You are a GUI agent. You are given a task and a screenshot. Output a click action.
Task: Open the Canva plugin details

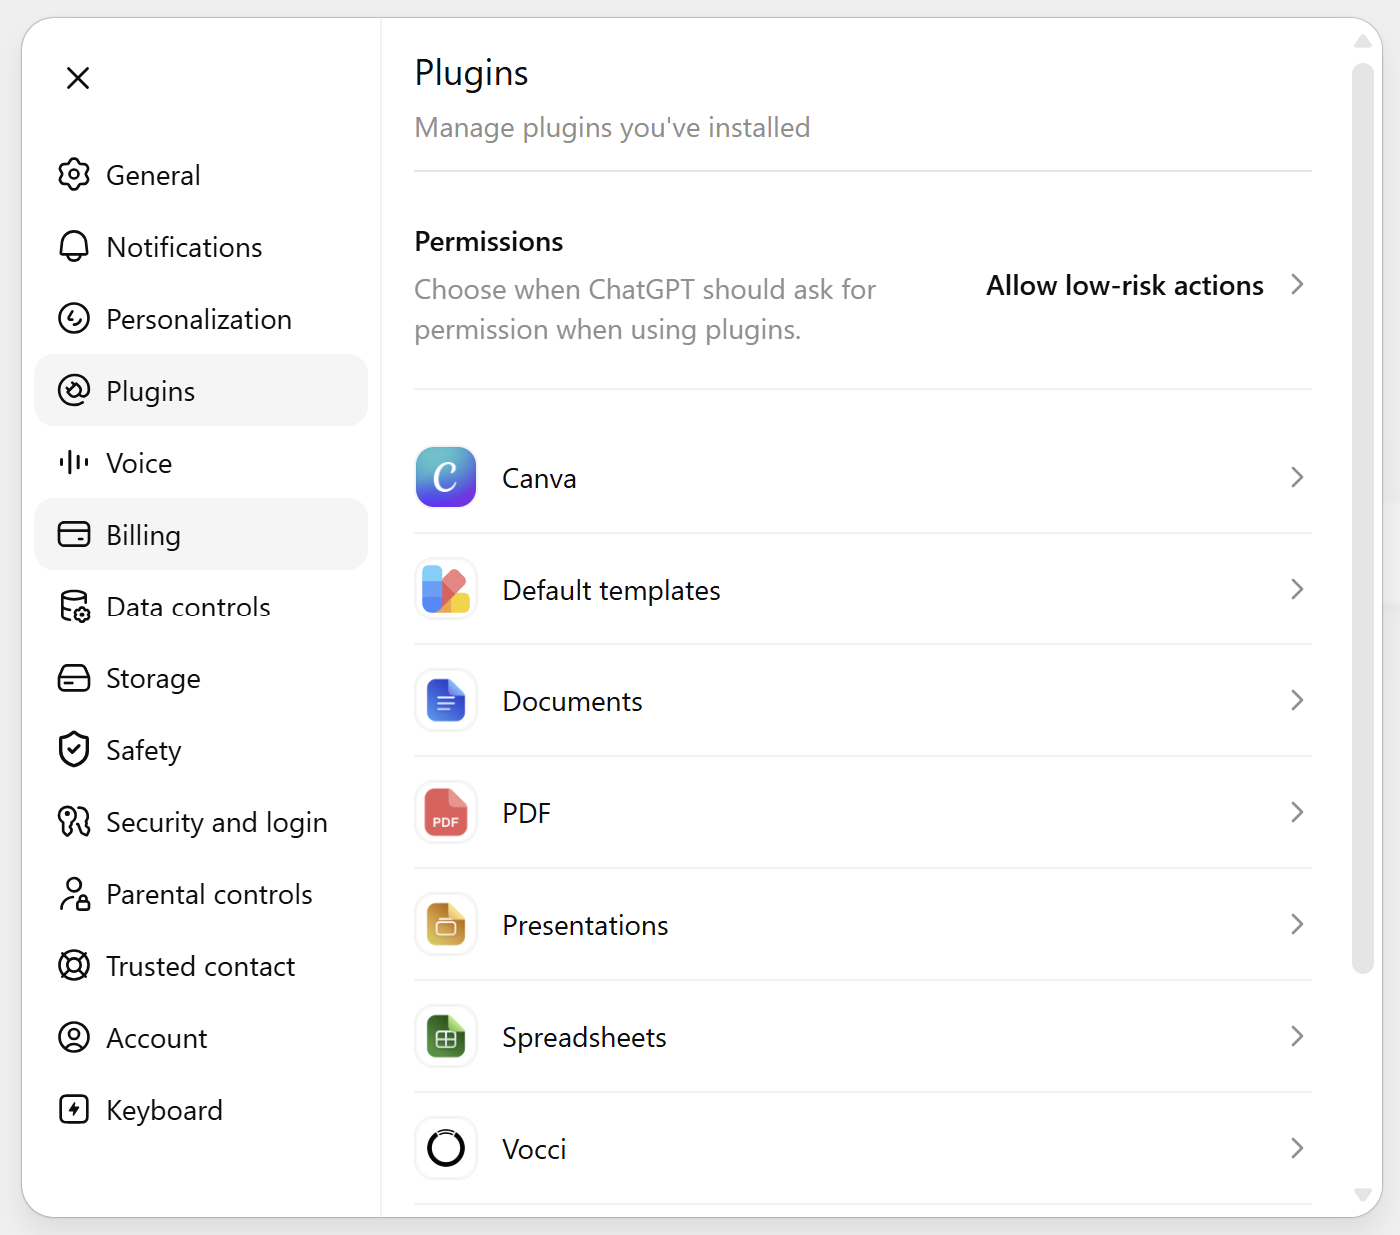pos(863,477)
